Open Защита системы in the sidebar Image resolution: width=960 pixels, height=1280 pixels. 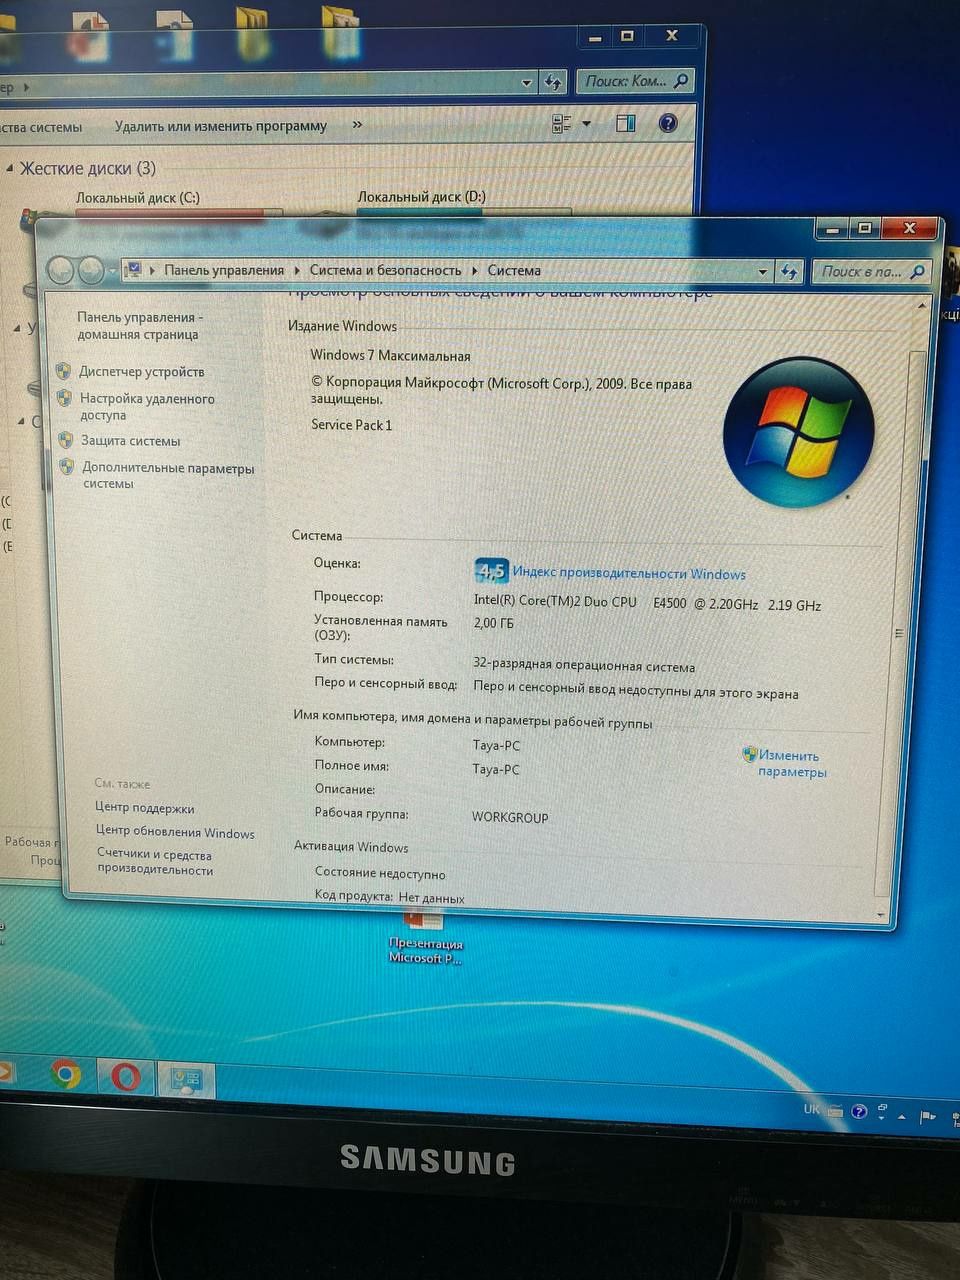(131, 441)
